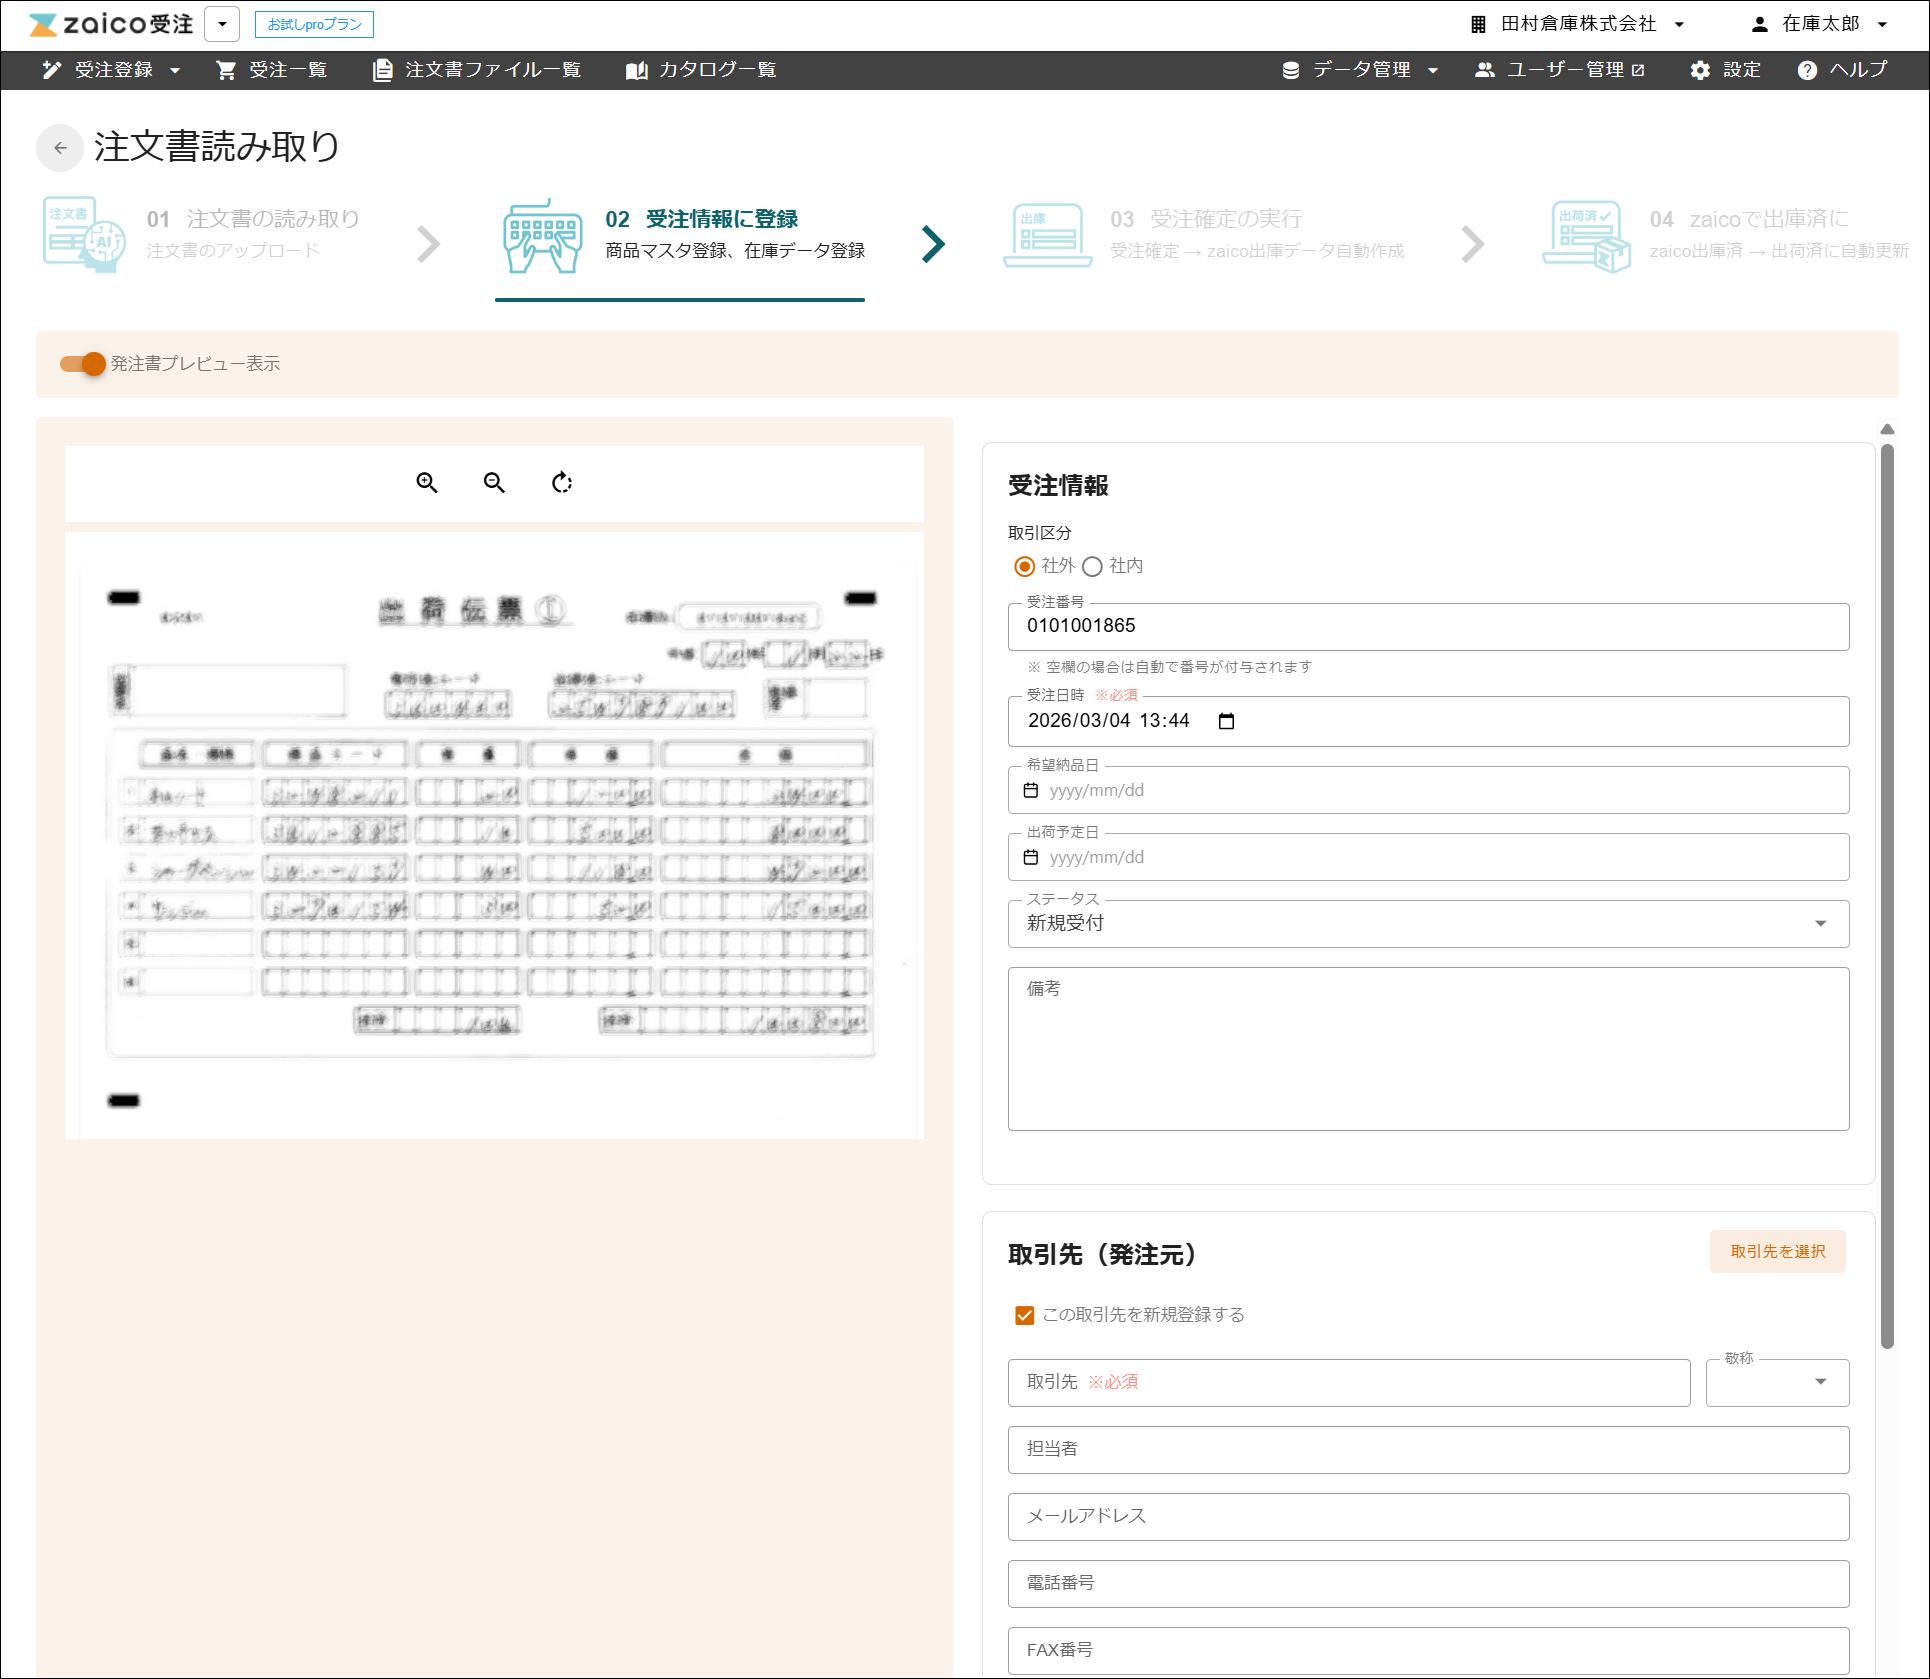1930x1679 pixels.
Task: Click the calendar icon in 希望納品日
Action: (1031, 790)
